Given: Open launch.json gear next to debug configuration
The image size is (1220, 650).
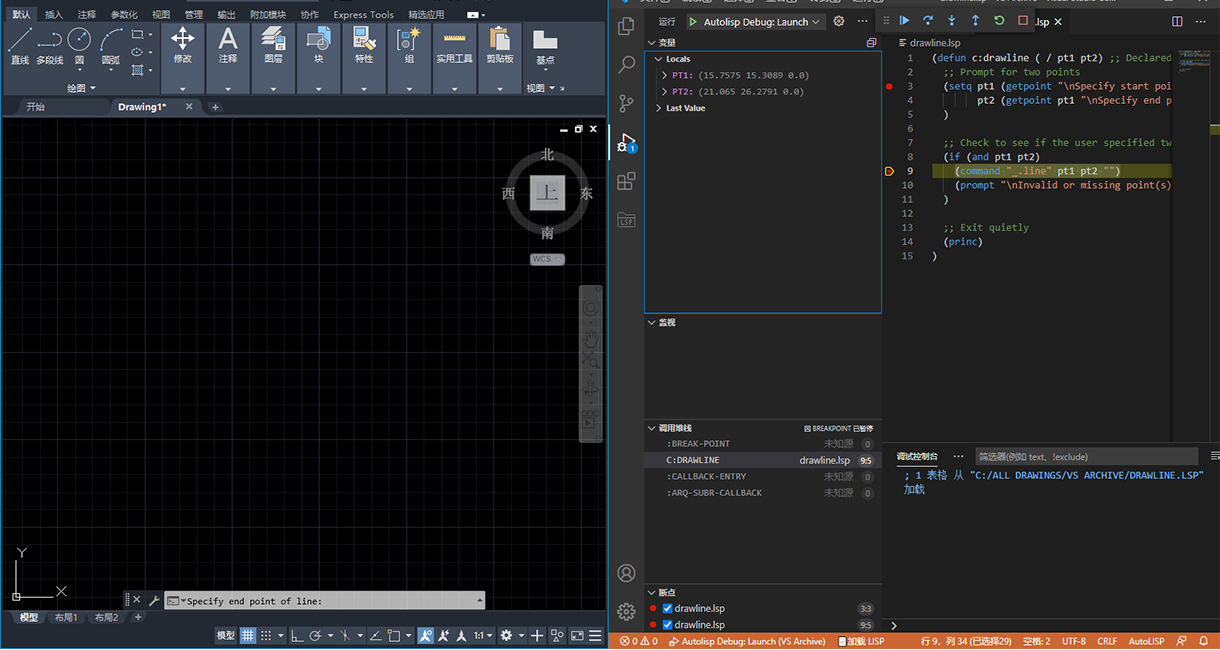Looking at the screenshot, I should 839,21.
